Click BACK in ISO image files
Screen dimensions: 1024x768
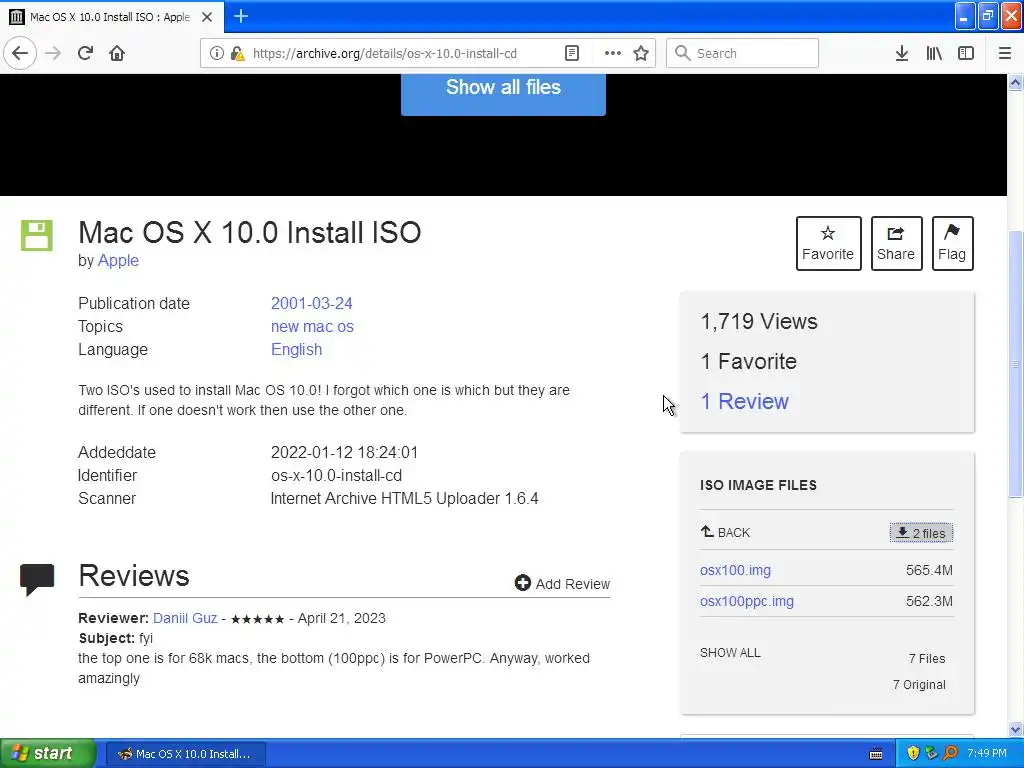(x=726, y=532)
